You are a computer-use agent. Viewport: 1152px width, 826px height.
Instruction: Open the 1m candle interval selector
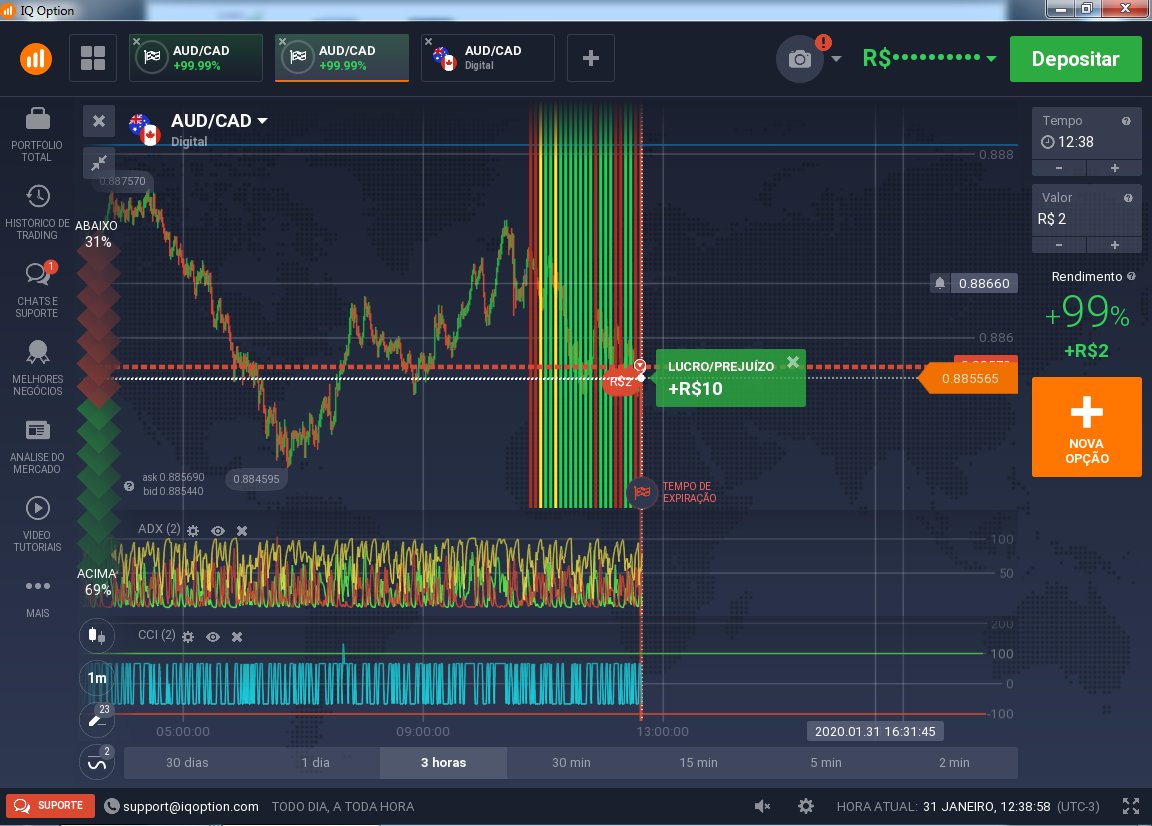(96, 678)
